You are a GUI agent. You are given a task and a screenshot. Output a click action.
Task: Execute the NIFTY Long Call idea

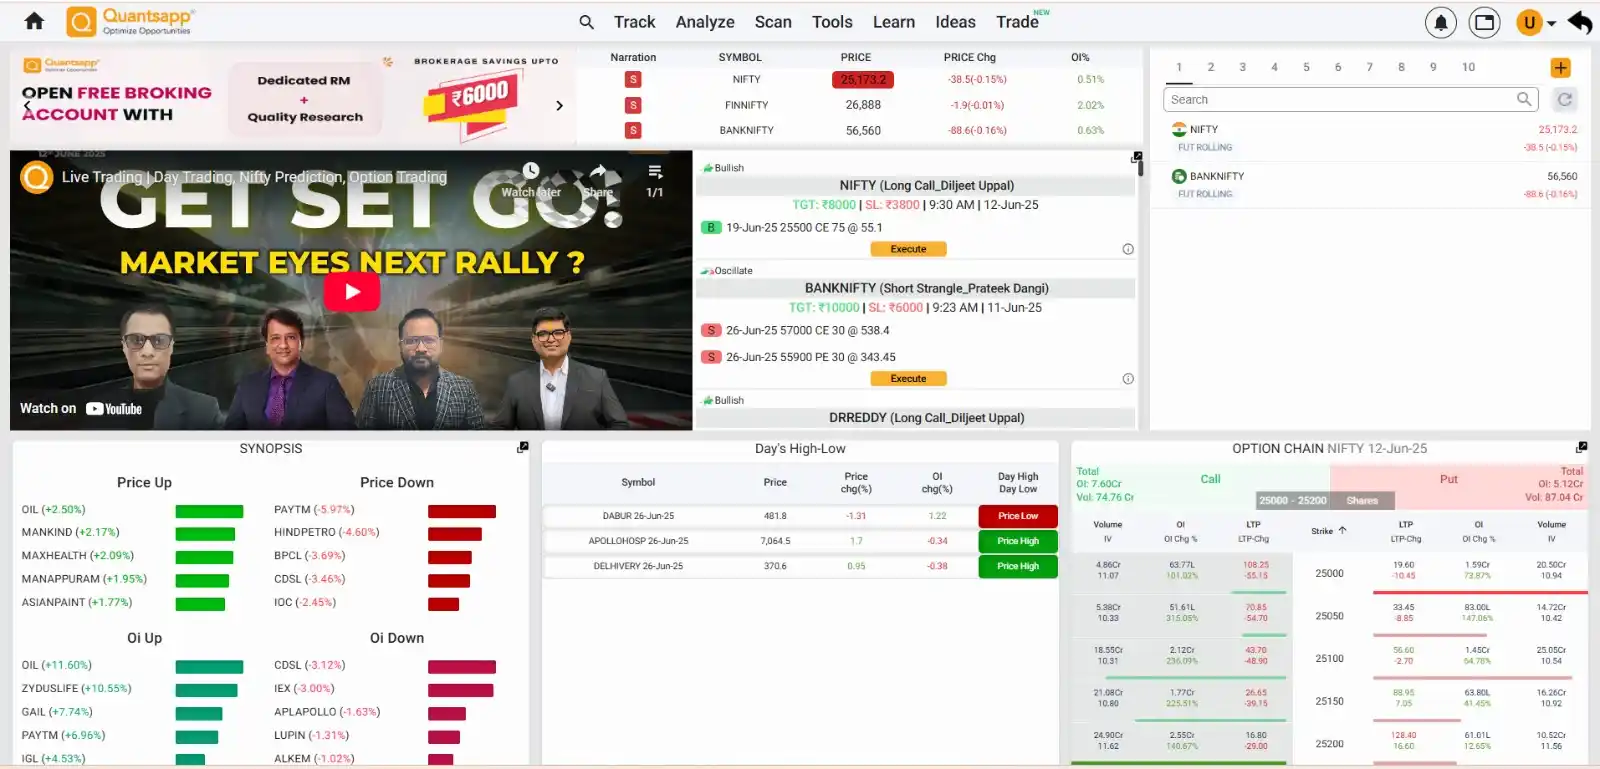click(x=908, y=249)
